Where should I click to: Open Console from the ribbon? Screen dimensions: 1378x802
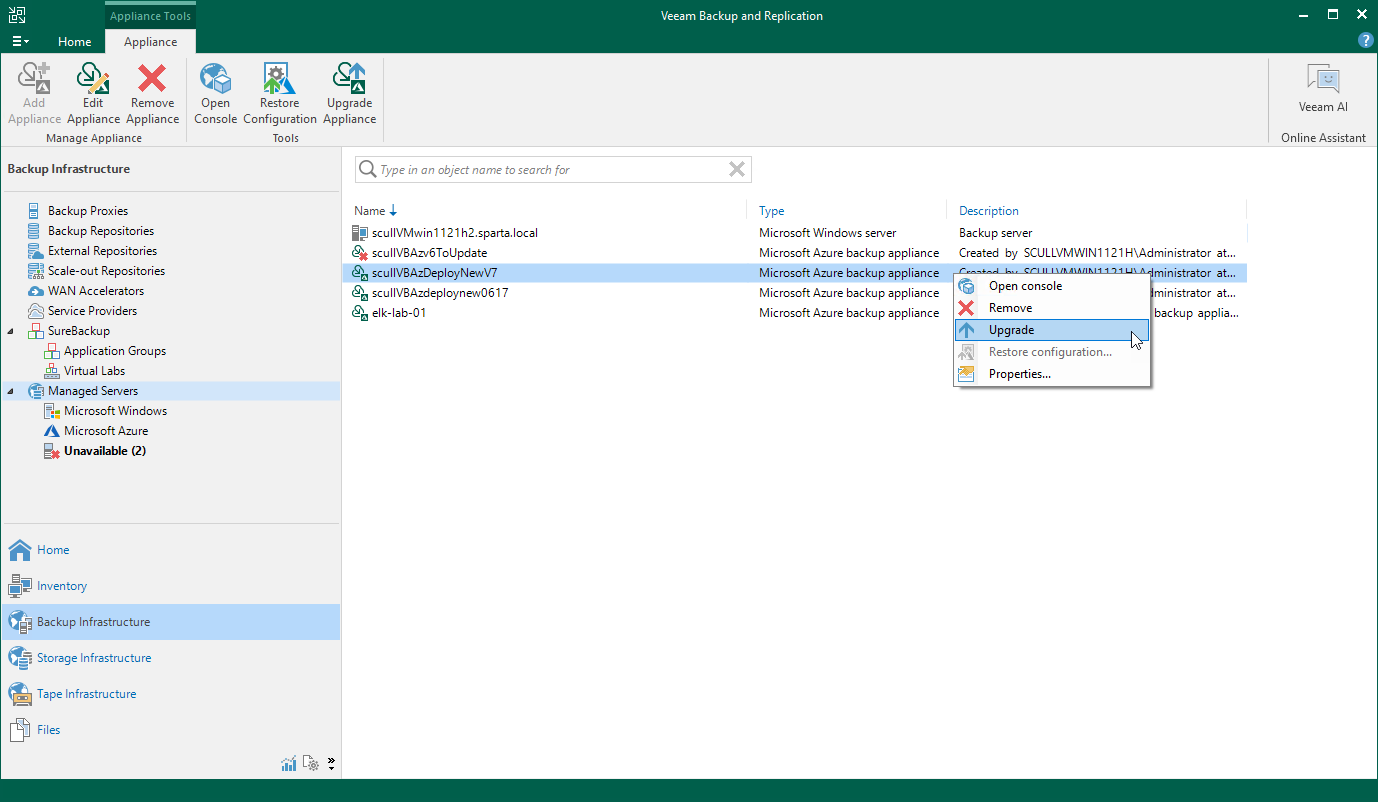[215, 94]
